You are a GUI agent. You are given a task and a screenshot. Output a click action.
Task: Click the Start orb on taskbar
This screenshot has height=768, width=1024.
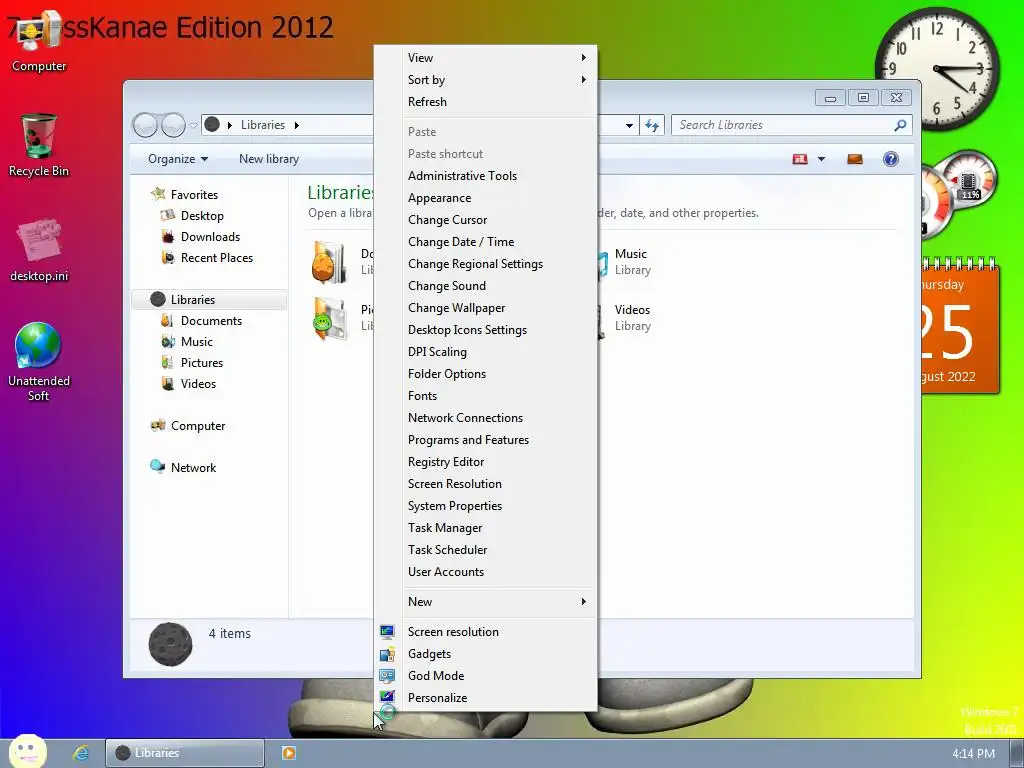click(27, 751)
